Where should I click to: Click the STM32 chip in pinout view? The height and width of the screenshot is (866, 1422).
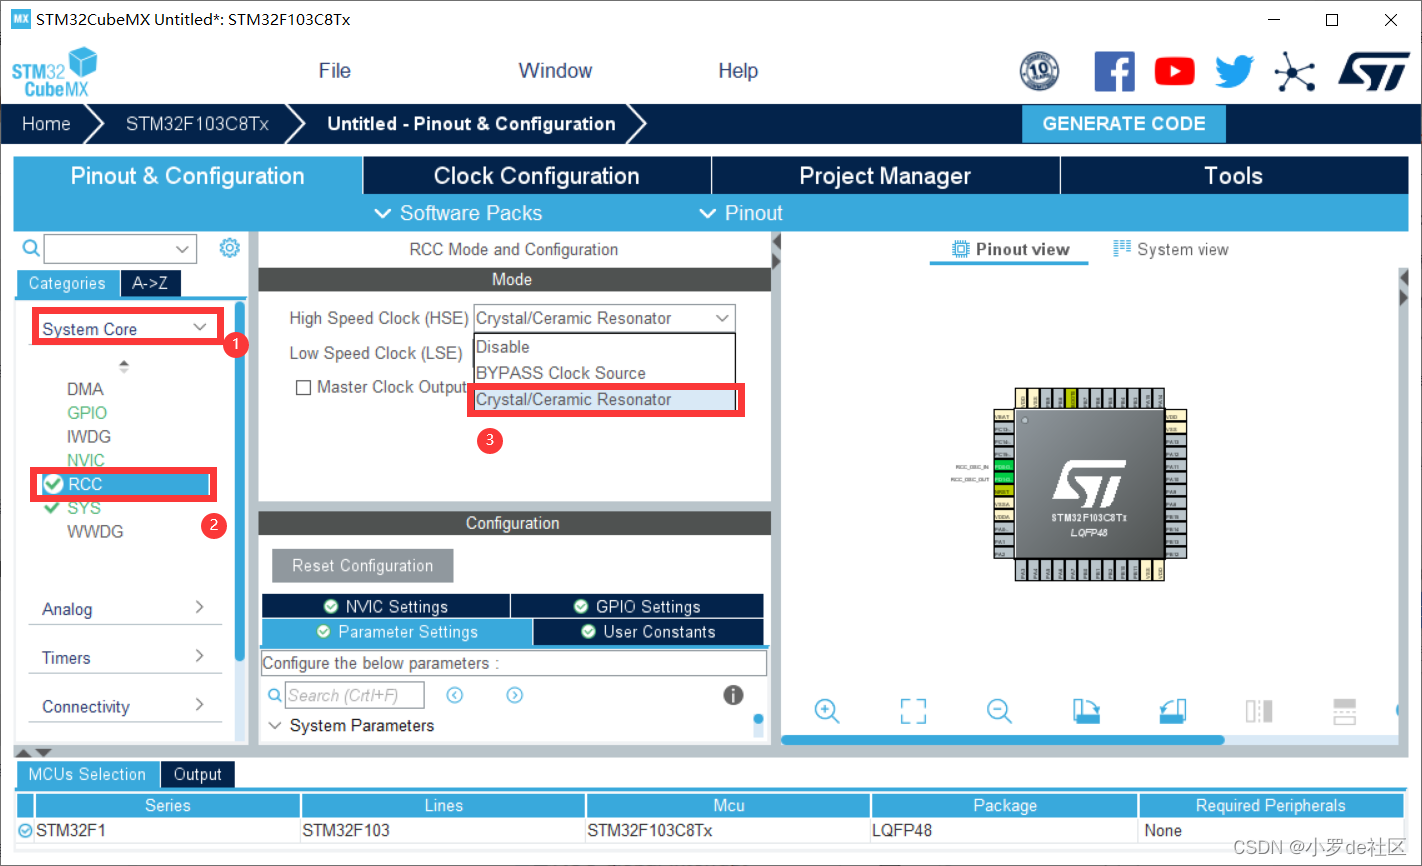coord(1089,484)
